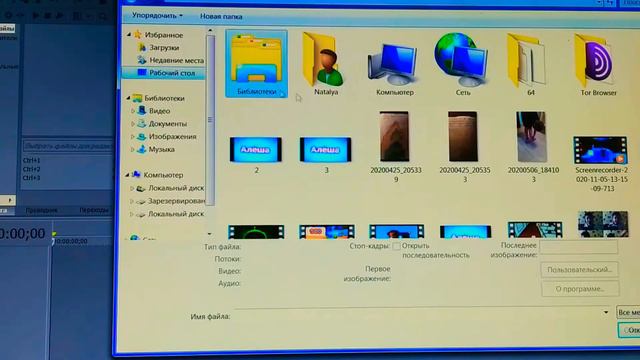Confirm with the Открыть button
This screenshot has height=360, width=640.
(x=629, y=330)
